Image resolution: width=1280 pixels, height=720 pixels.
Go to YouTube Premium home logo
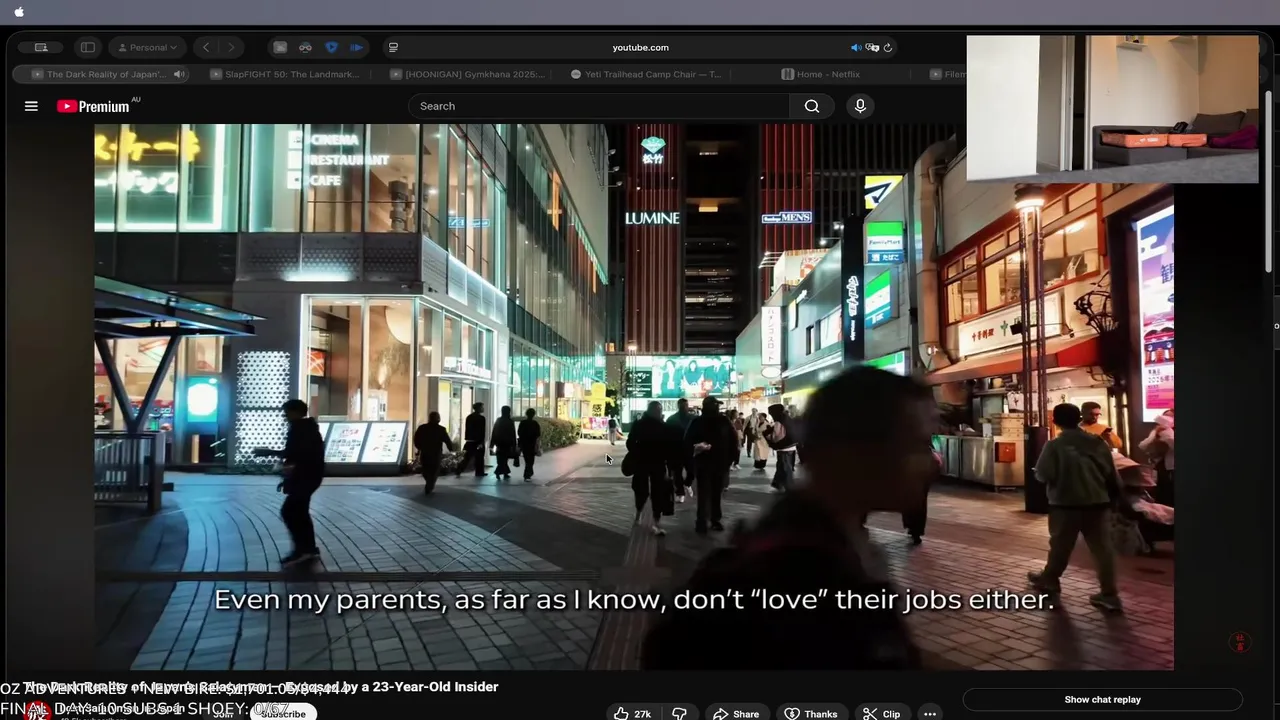coord(93,106)
